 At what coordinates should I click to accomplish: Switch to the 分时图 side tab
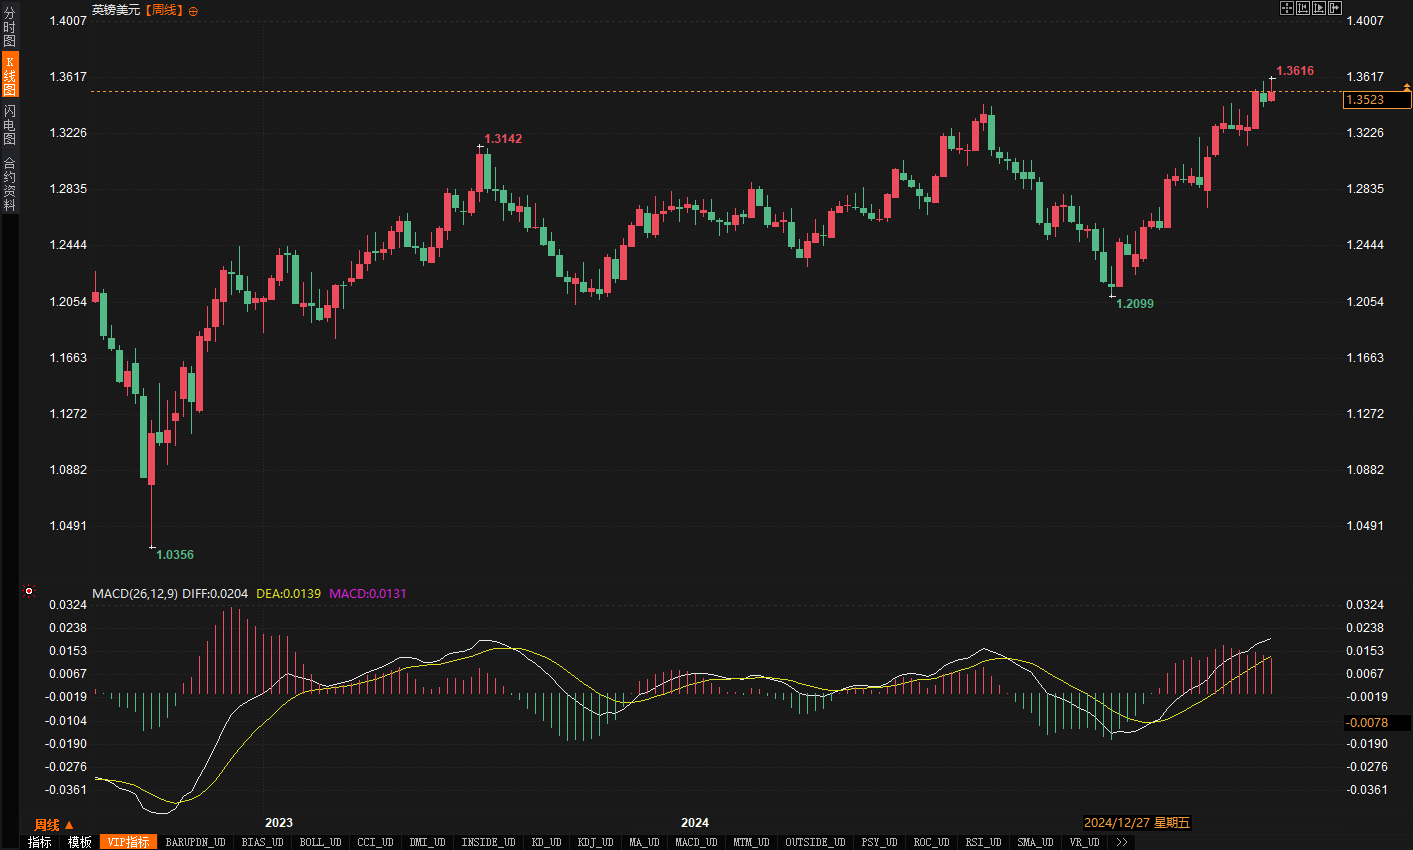[9, 27]
